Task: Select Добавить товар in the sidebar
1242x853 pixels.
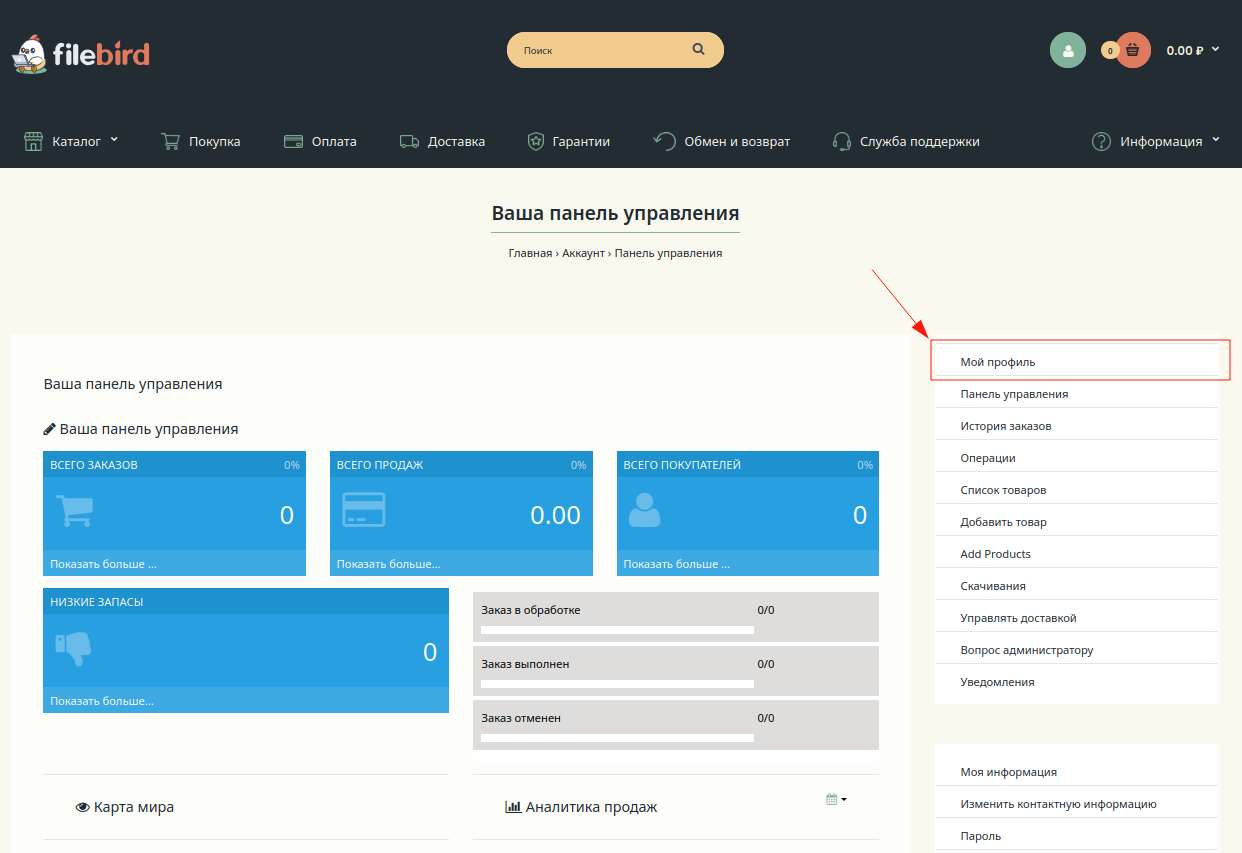Action: tap(1003, 522)
